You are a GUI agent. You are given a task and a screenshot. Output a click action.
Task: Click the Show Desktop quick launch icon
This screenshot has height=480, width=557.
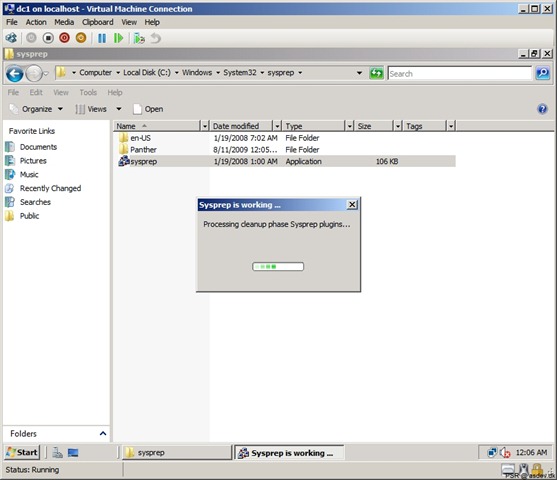pos(73,453)
